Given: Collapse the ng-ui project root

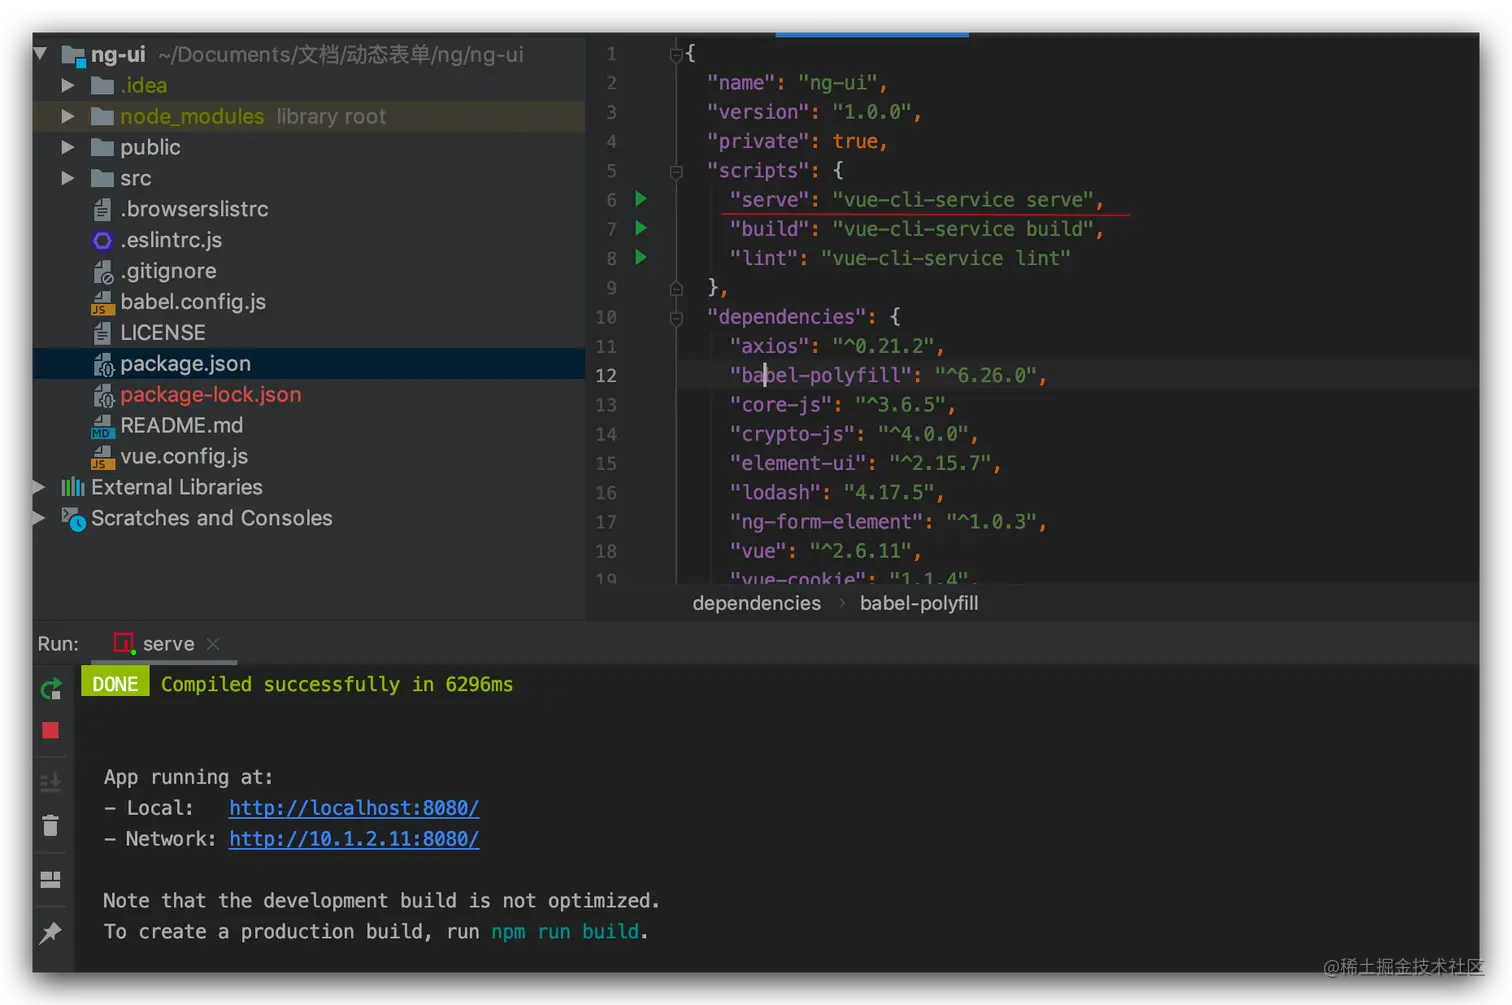Looking at the screenshot, I should 41,54.
